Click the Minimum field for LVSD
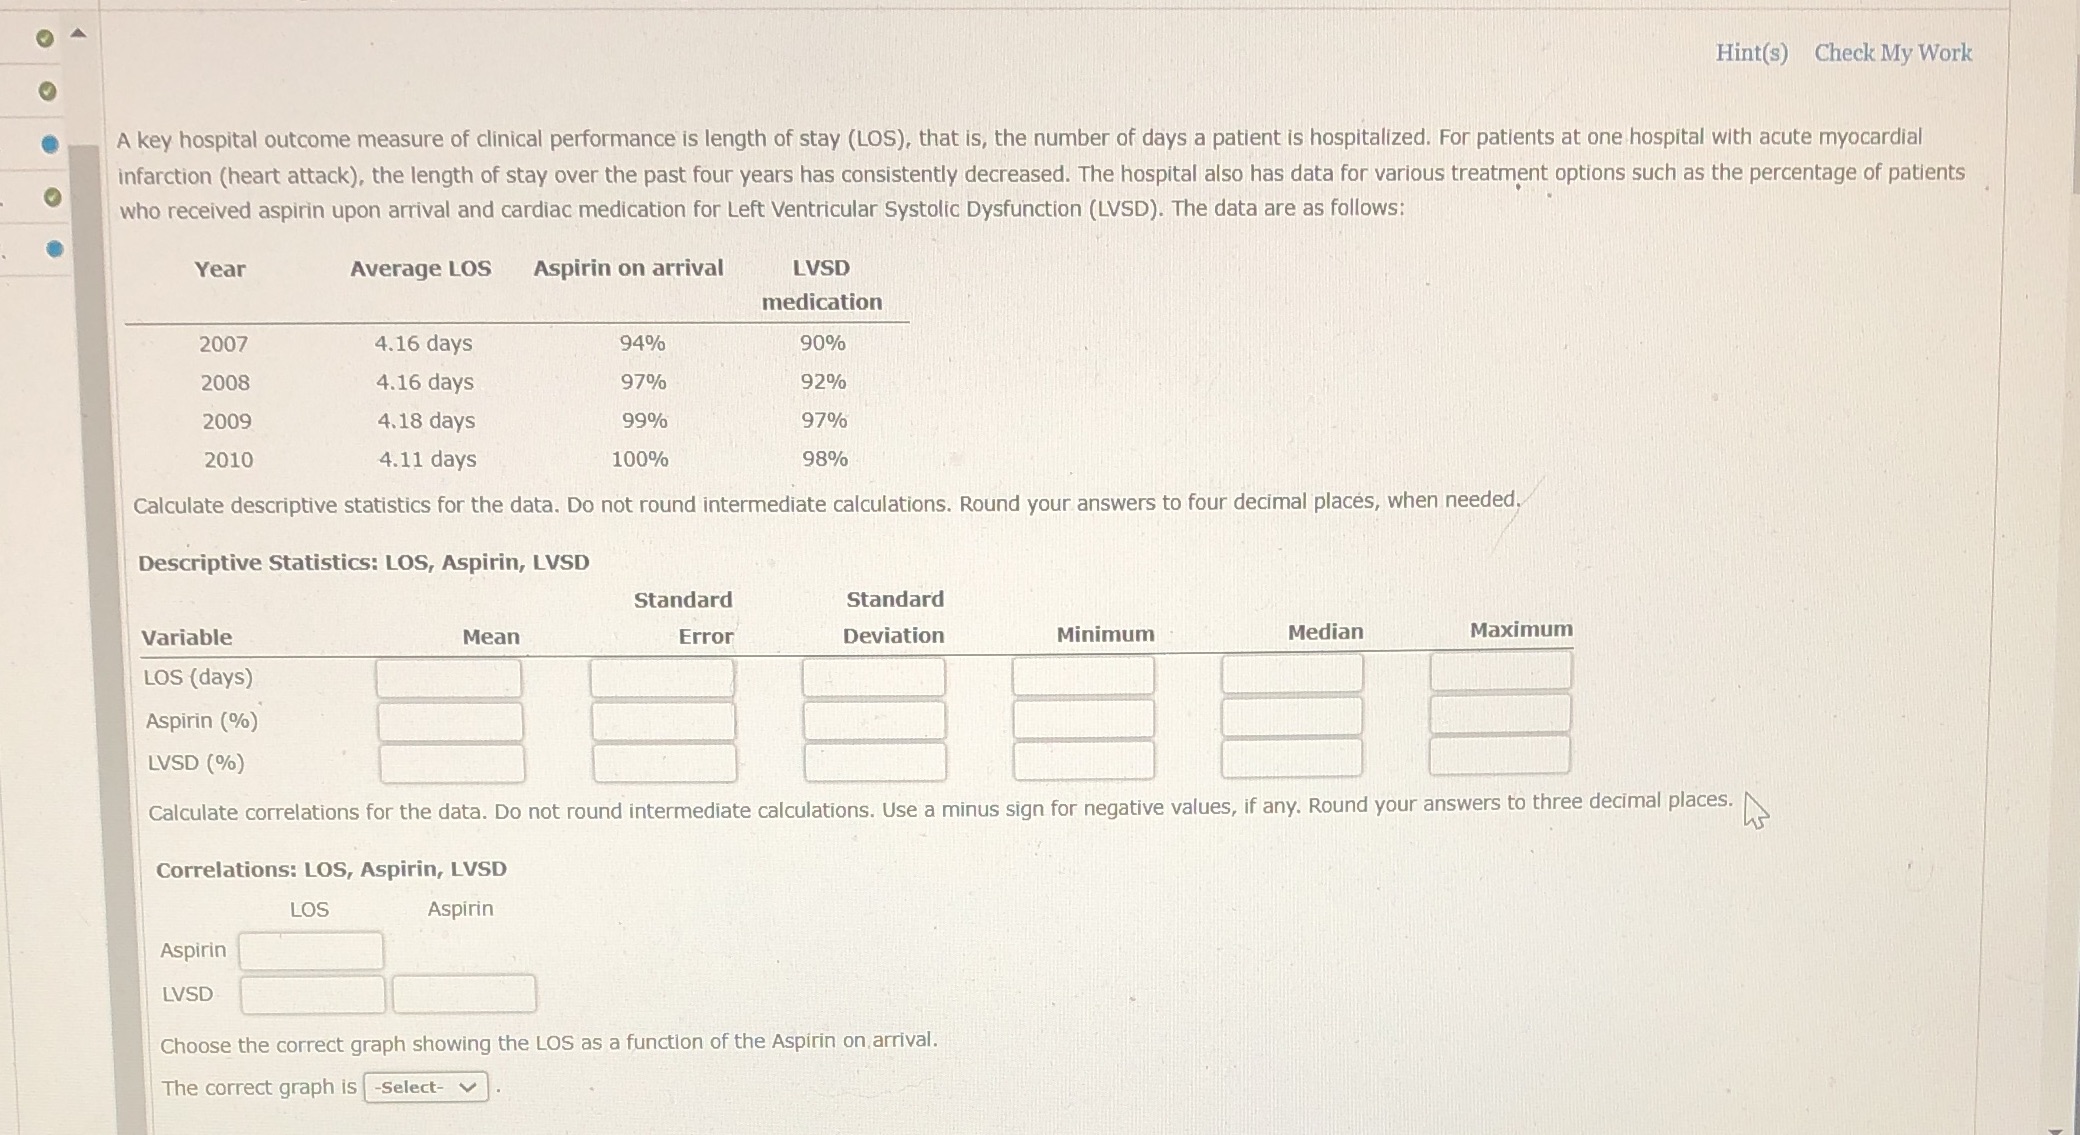 (1083, 763)
